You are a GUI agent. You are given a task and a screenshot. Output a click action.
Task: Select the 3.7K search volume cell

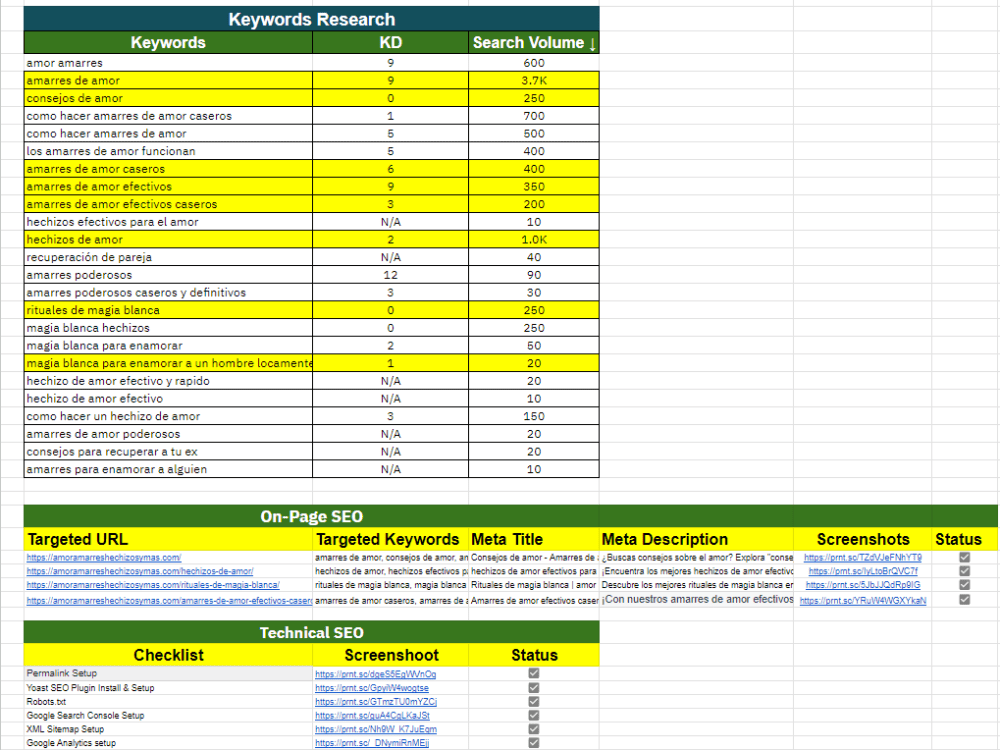coord(534,80)
